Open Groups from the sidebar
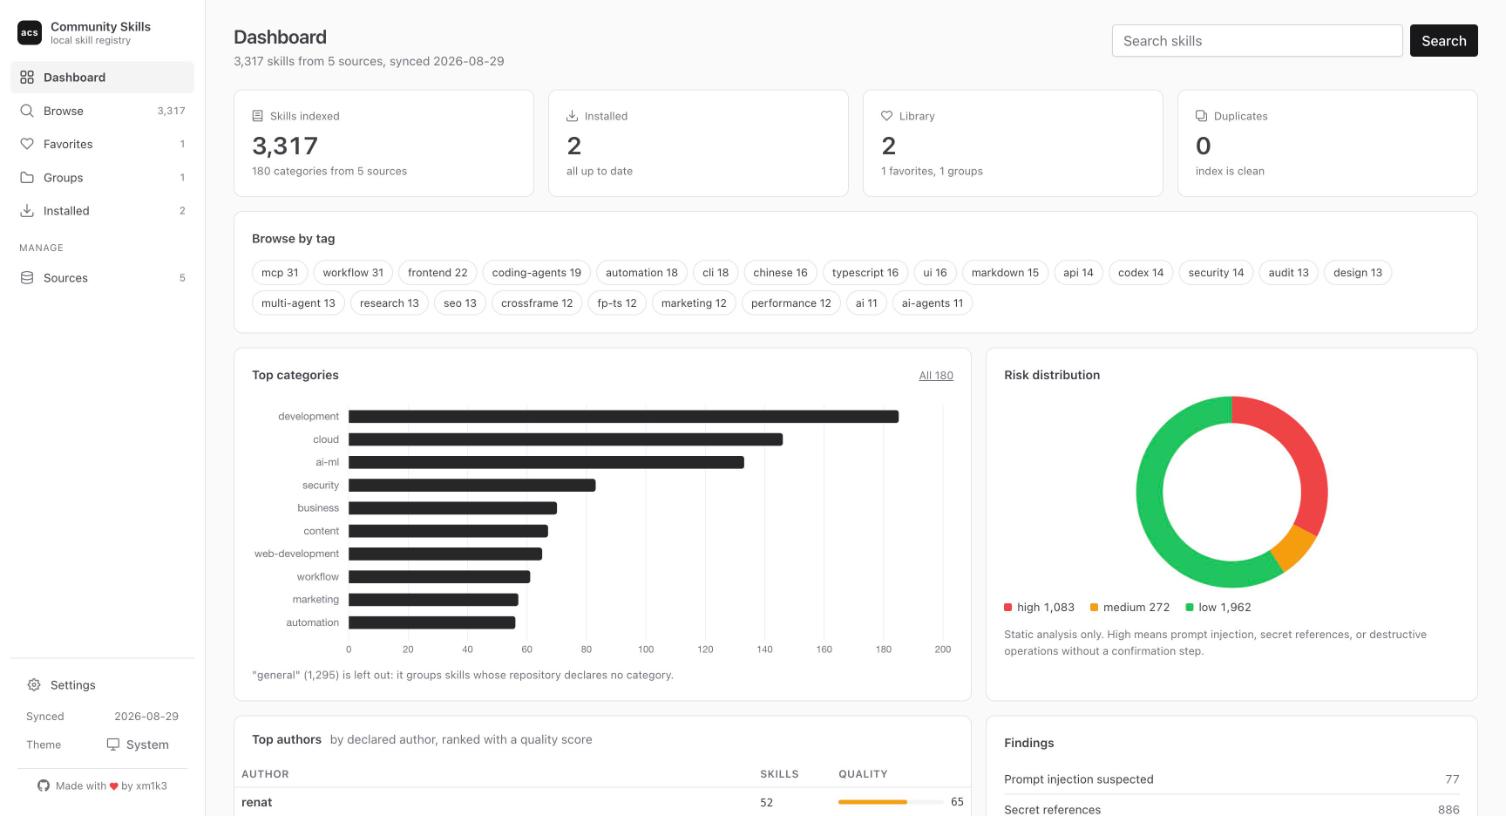Viewport: 1506px width, 816px height. (x=102, y=177)
